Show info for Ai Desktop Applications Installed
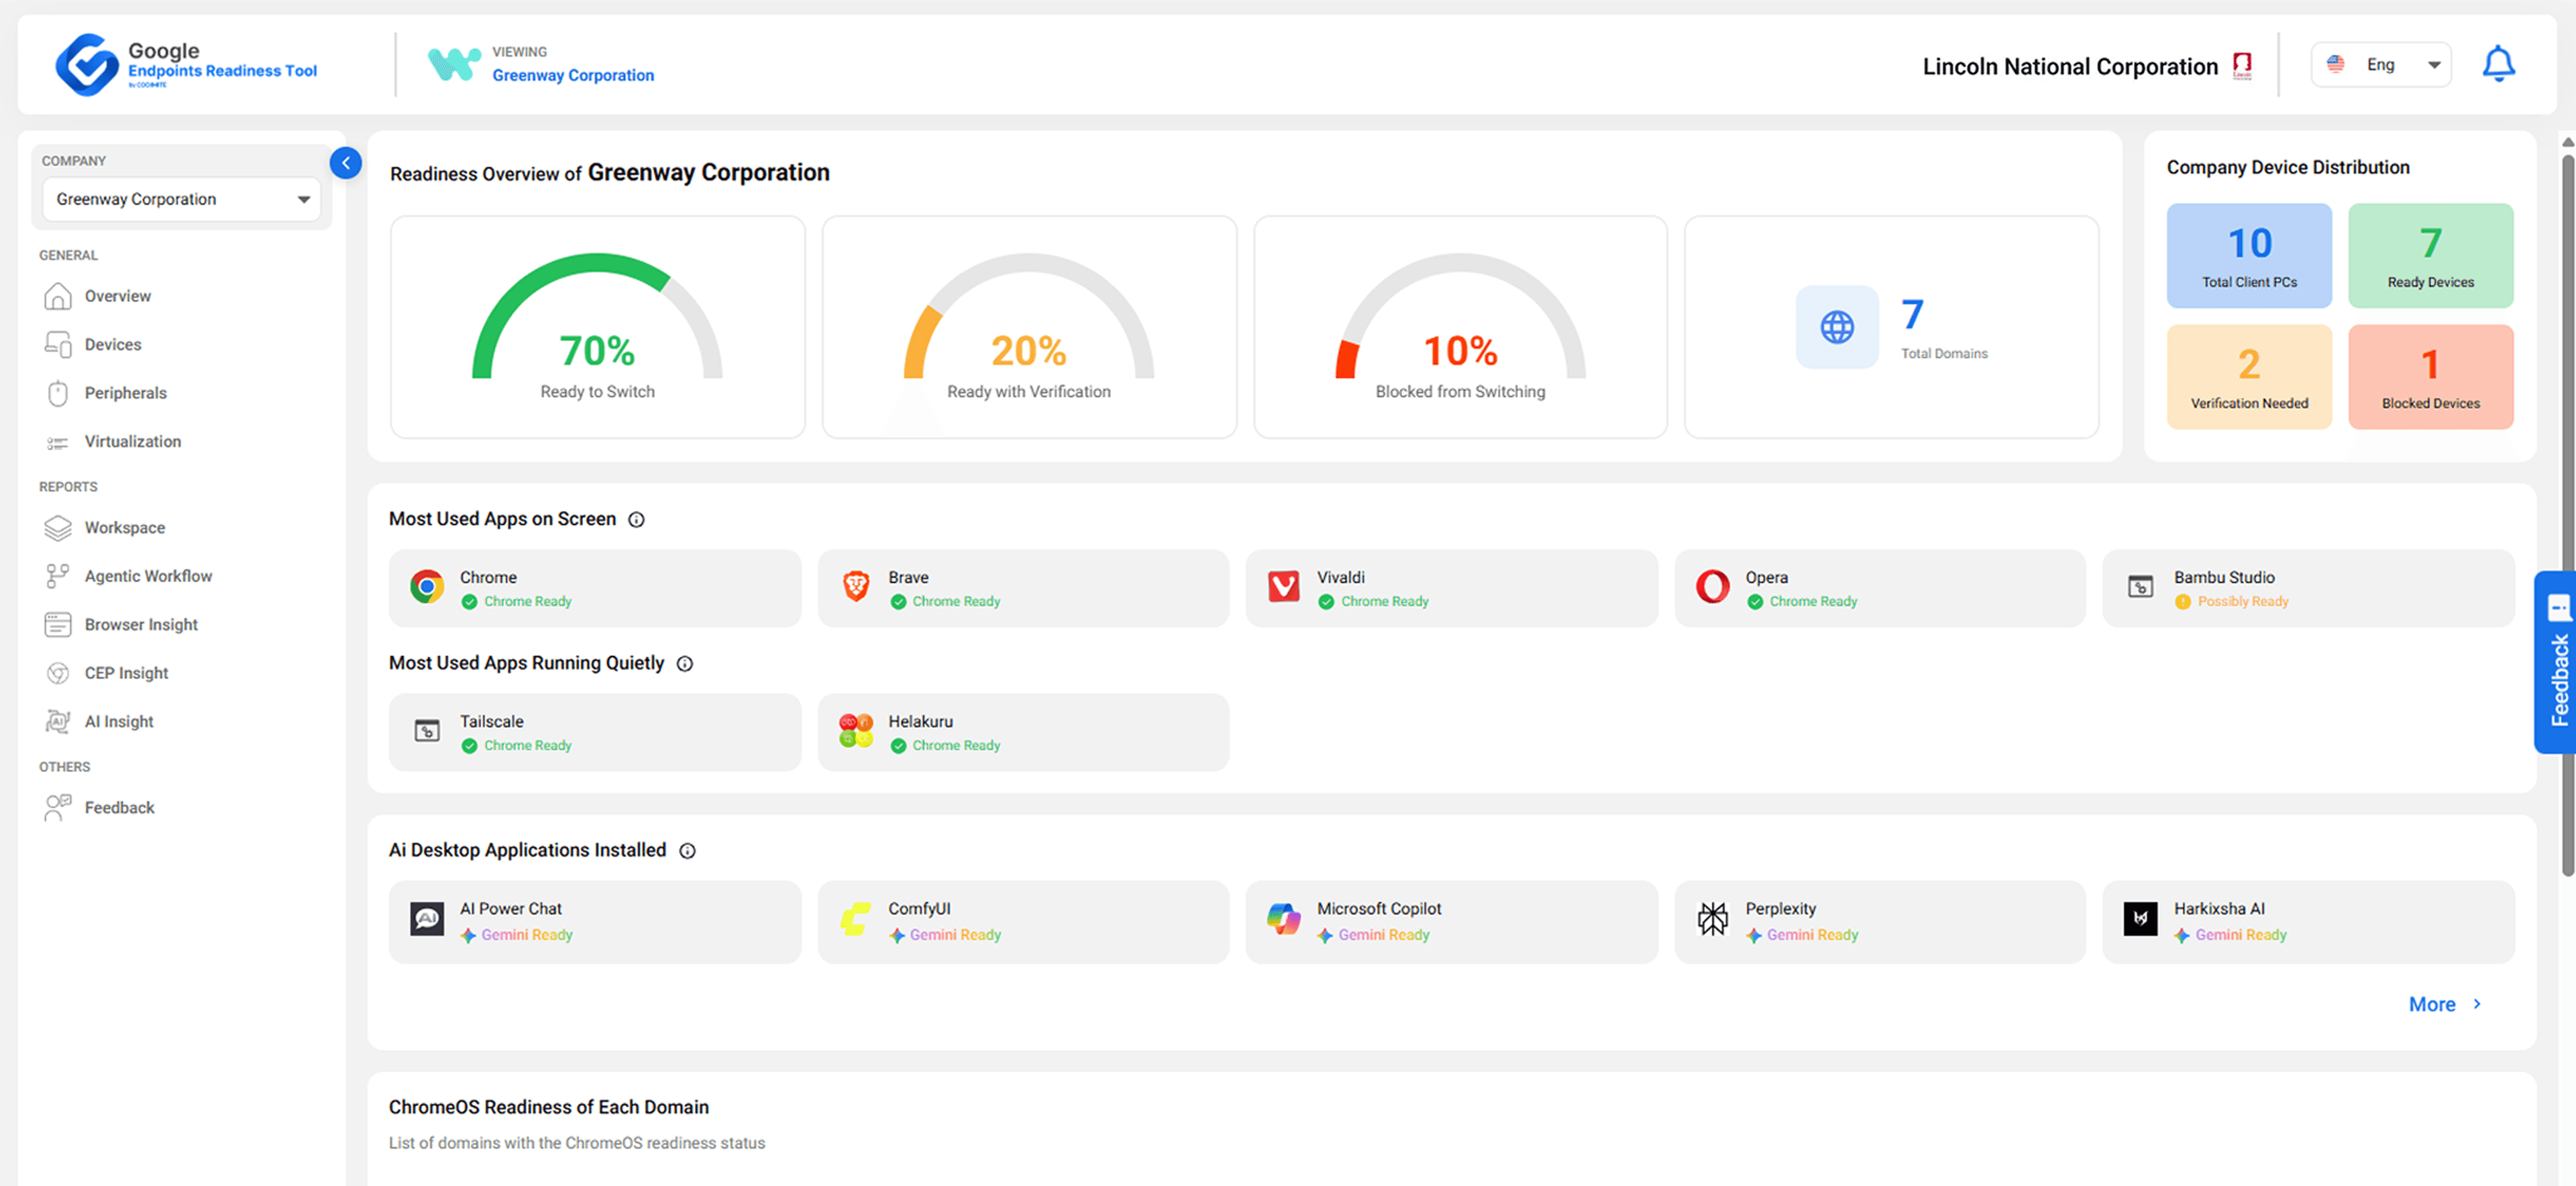 coord(688,851)
